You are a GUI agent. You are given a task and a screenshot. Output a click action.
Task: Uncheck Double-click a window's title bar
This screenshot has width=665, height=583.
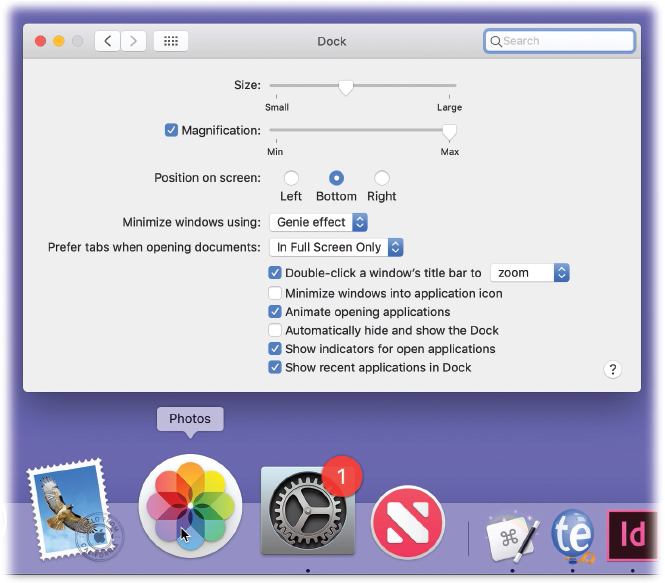(x=275, y=272)
